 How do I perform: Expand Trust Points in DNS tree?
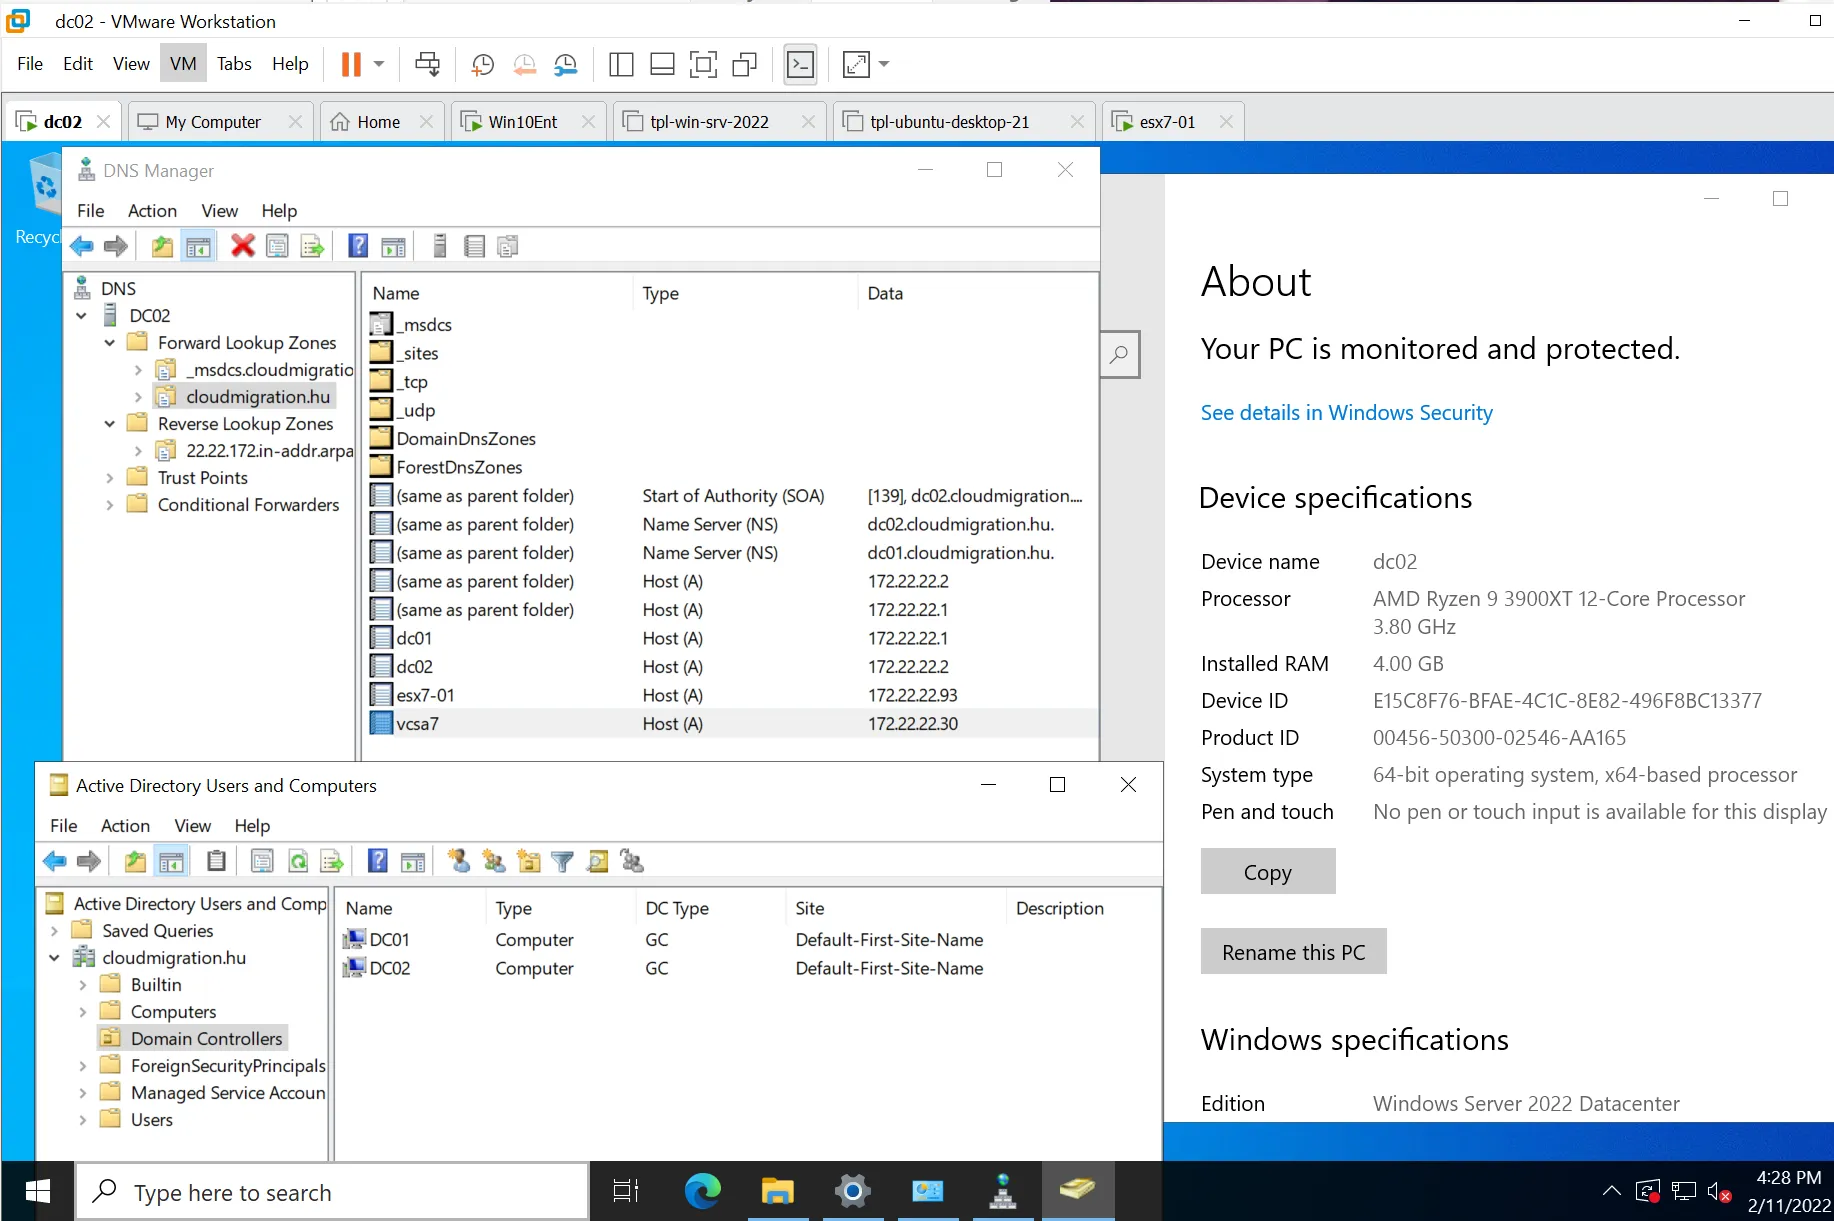tap(110, 478)
